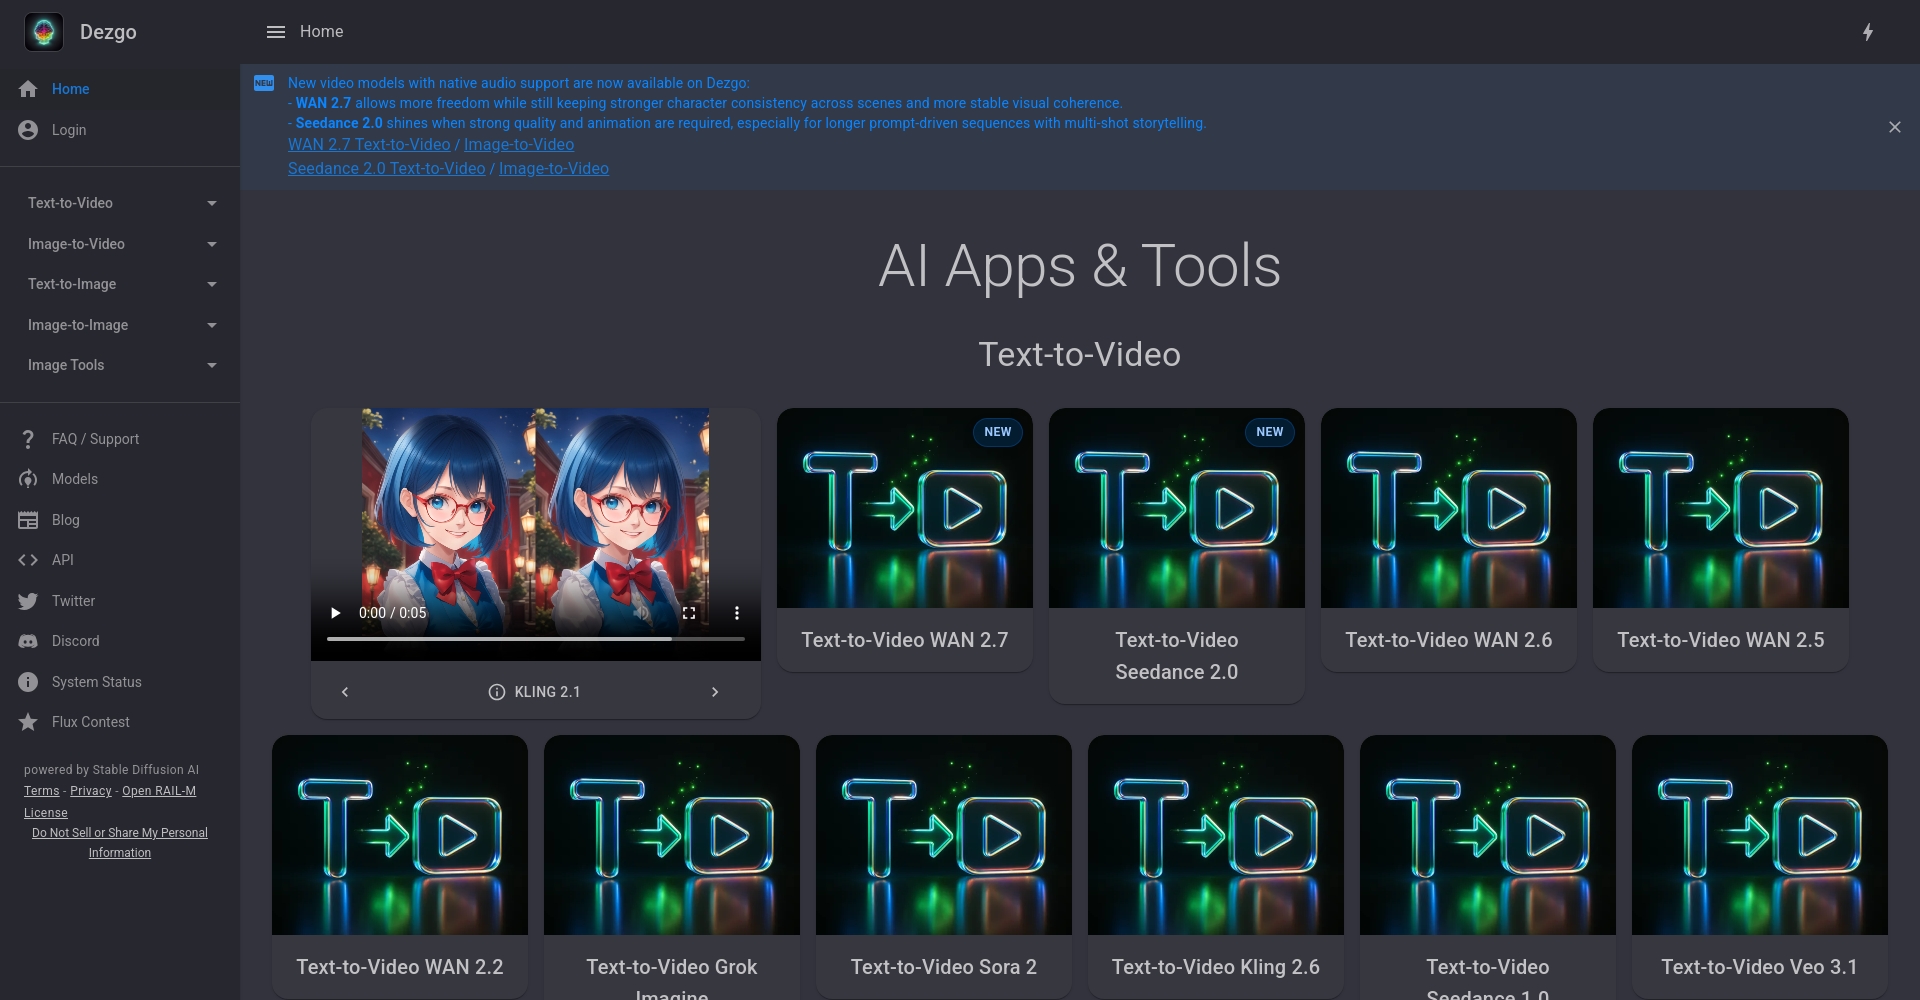Click the KLING 2.1 carousel label
Viewport: 1920px width, 1000px height.
point(547,692)
